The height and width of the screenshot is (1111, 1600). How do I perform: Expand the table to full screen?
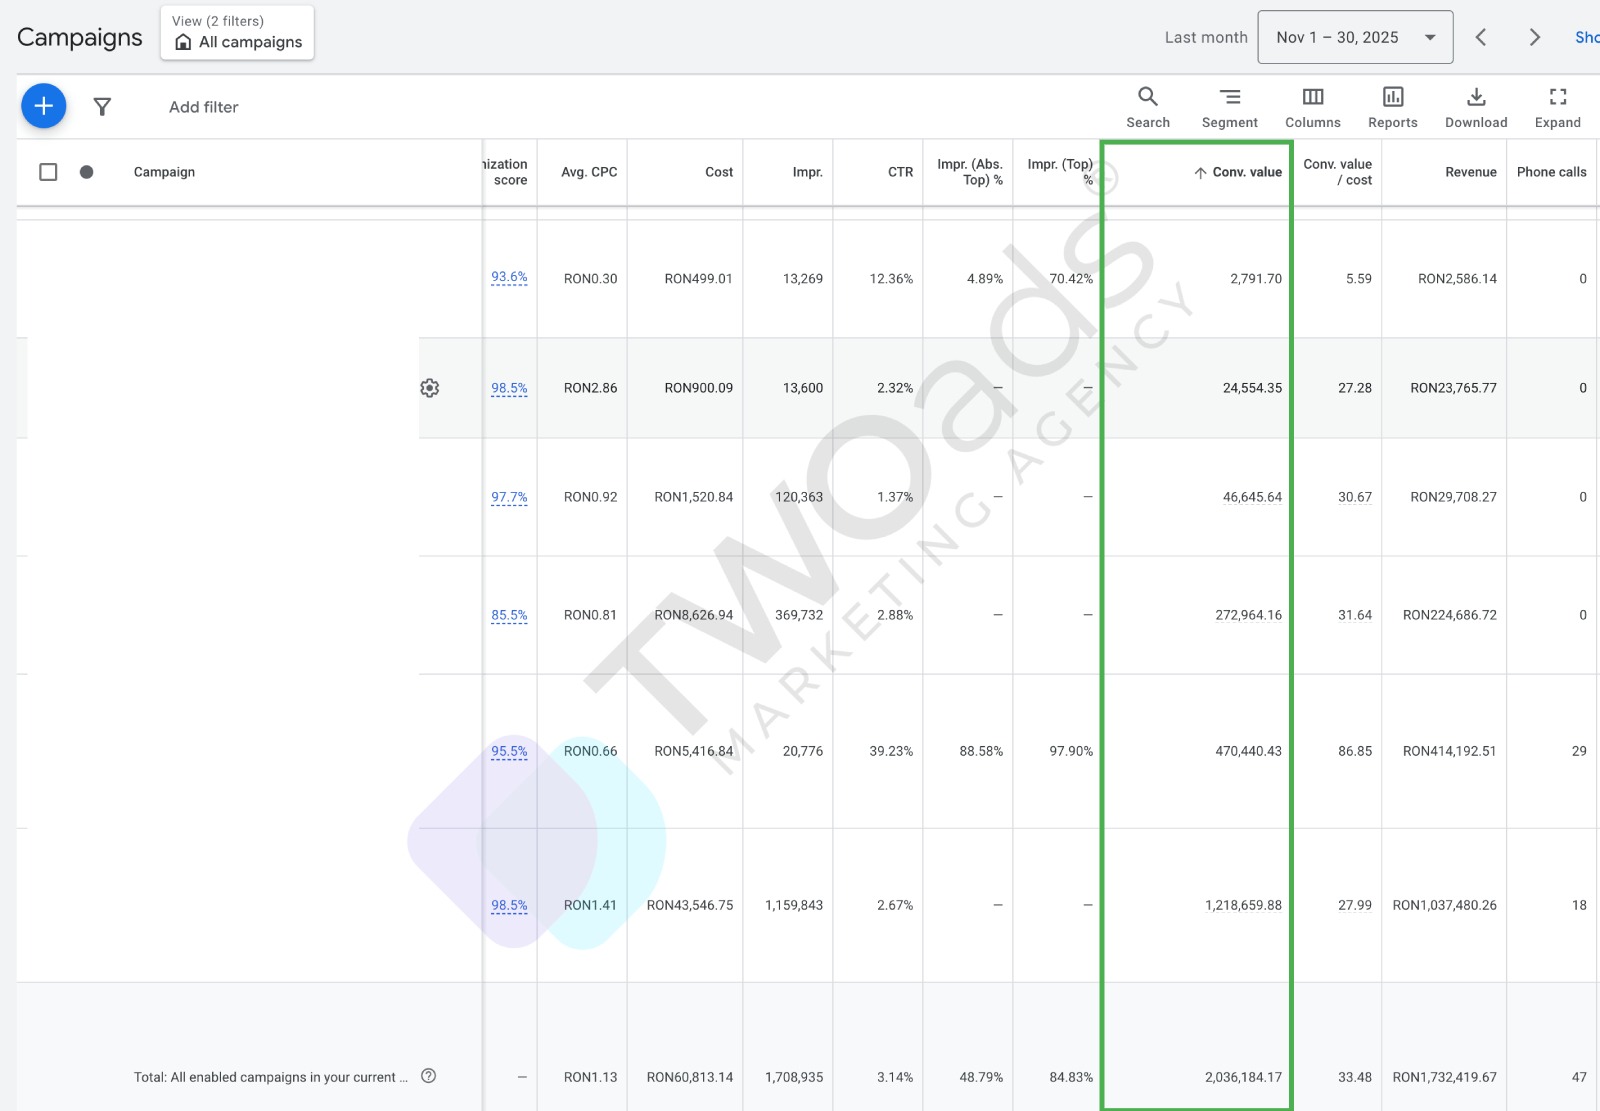(x=1557, y=107)
